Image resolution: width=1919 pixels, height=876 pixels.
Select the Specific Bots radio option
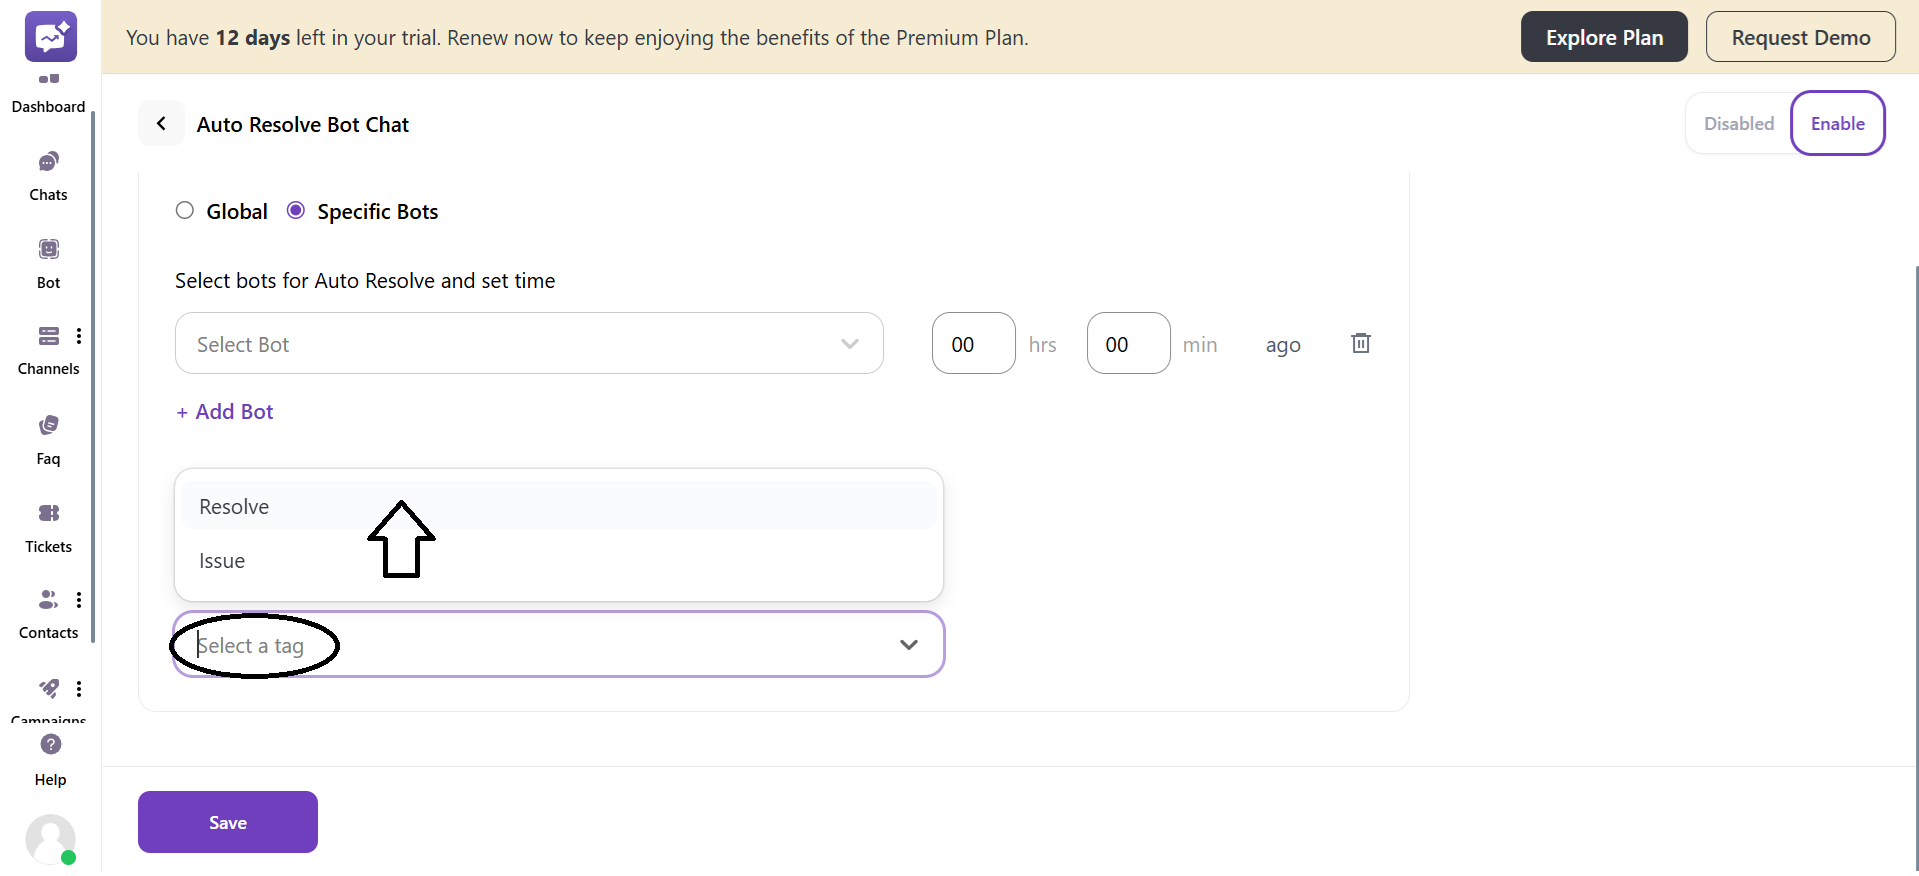coord(296,210)
